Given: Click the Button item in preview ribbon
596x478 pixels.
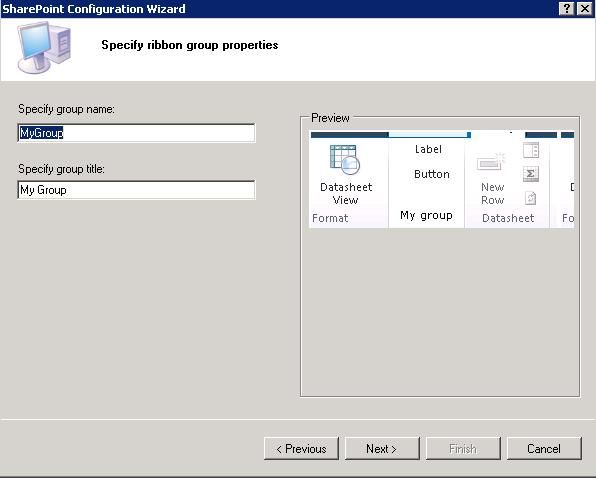Looking at the screenshot, I should click(432, 174).
